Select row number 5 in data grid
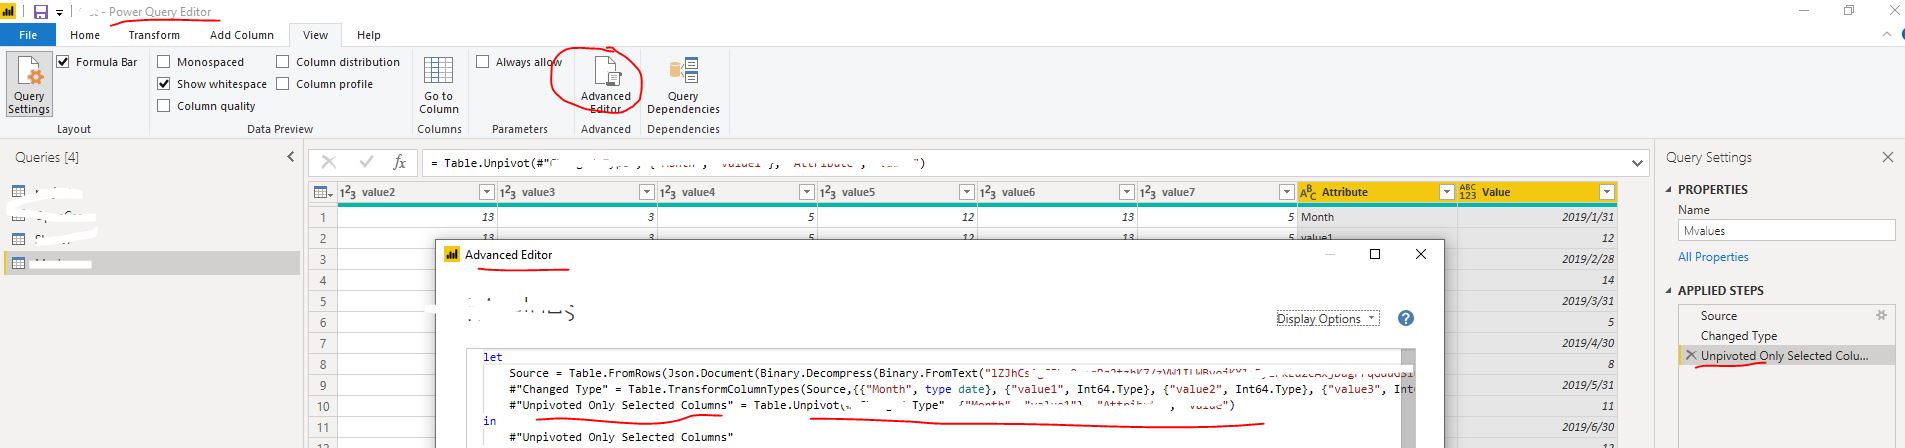The image size is (1905, 448). point(323,301)
